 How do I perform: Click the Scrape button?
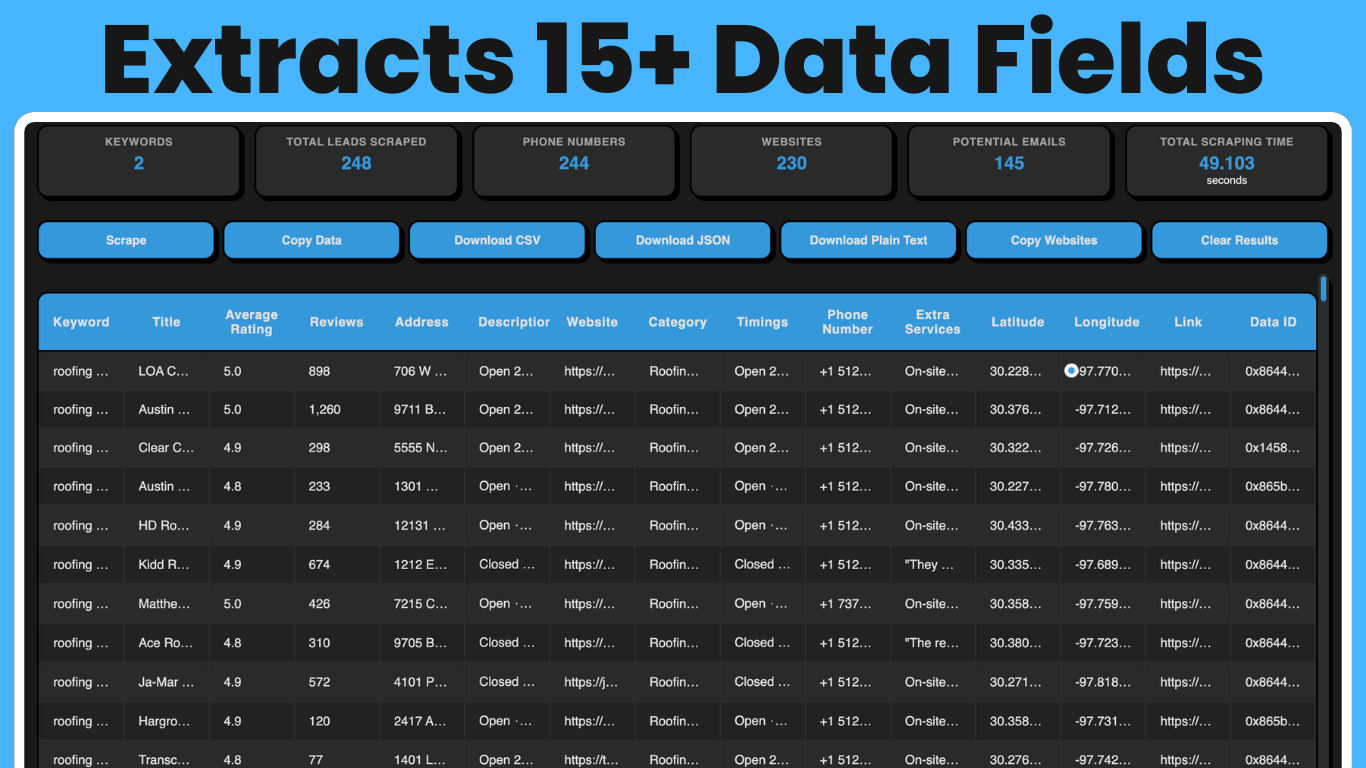point(126,240)
